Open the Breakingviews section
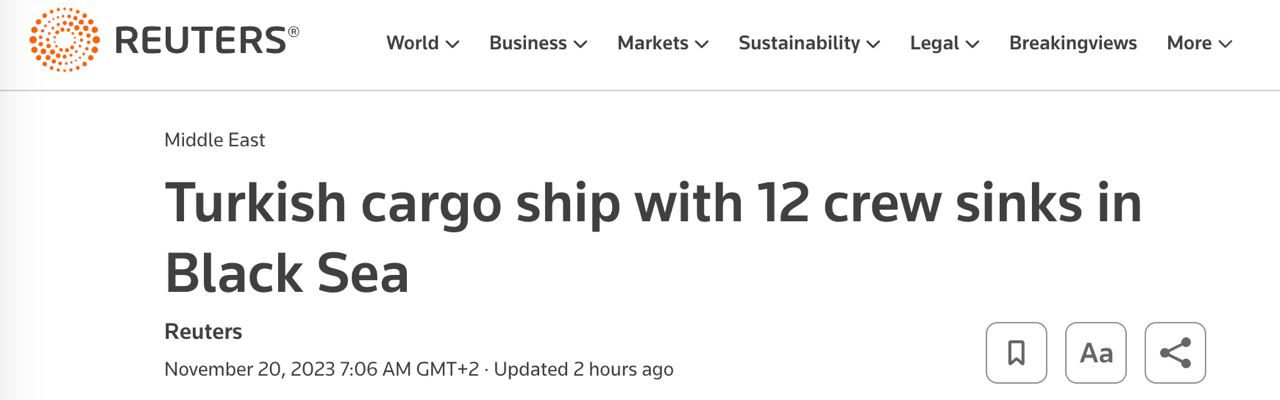Viewport: 1280px width, 400px height. (1073, 43)
